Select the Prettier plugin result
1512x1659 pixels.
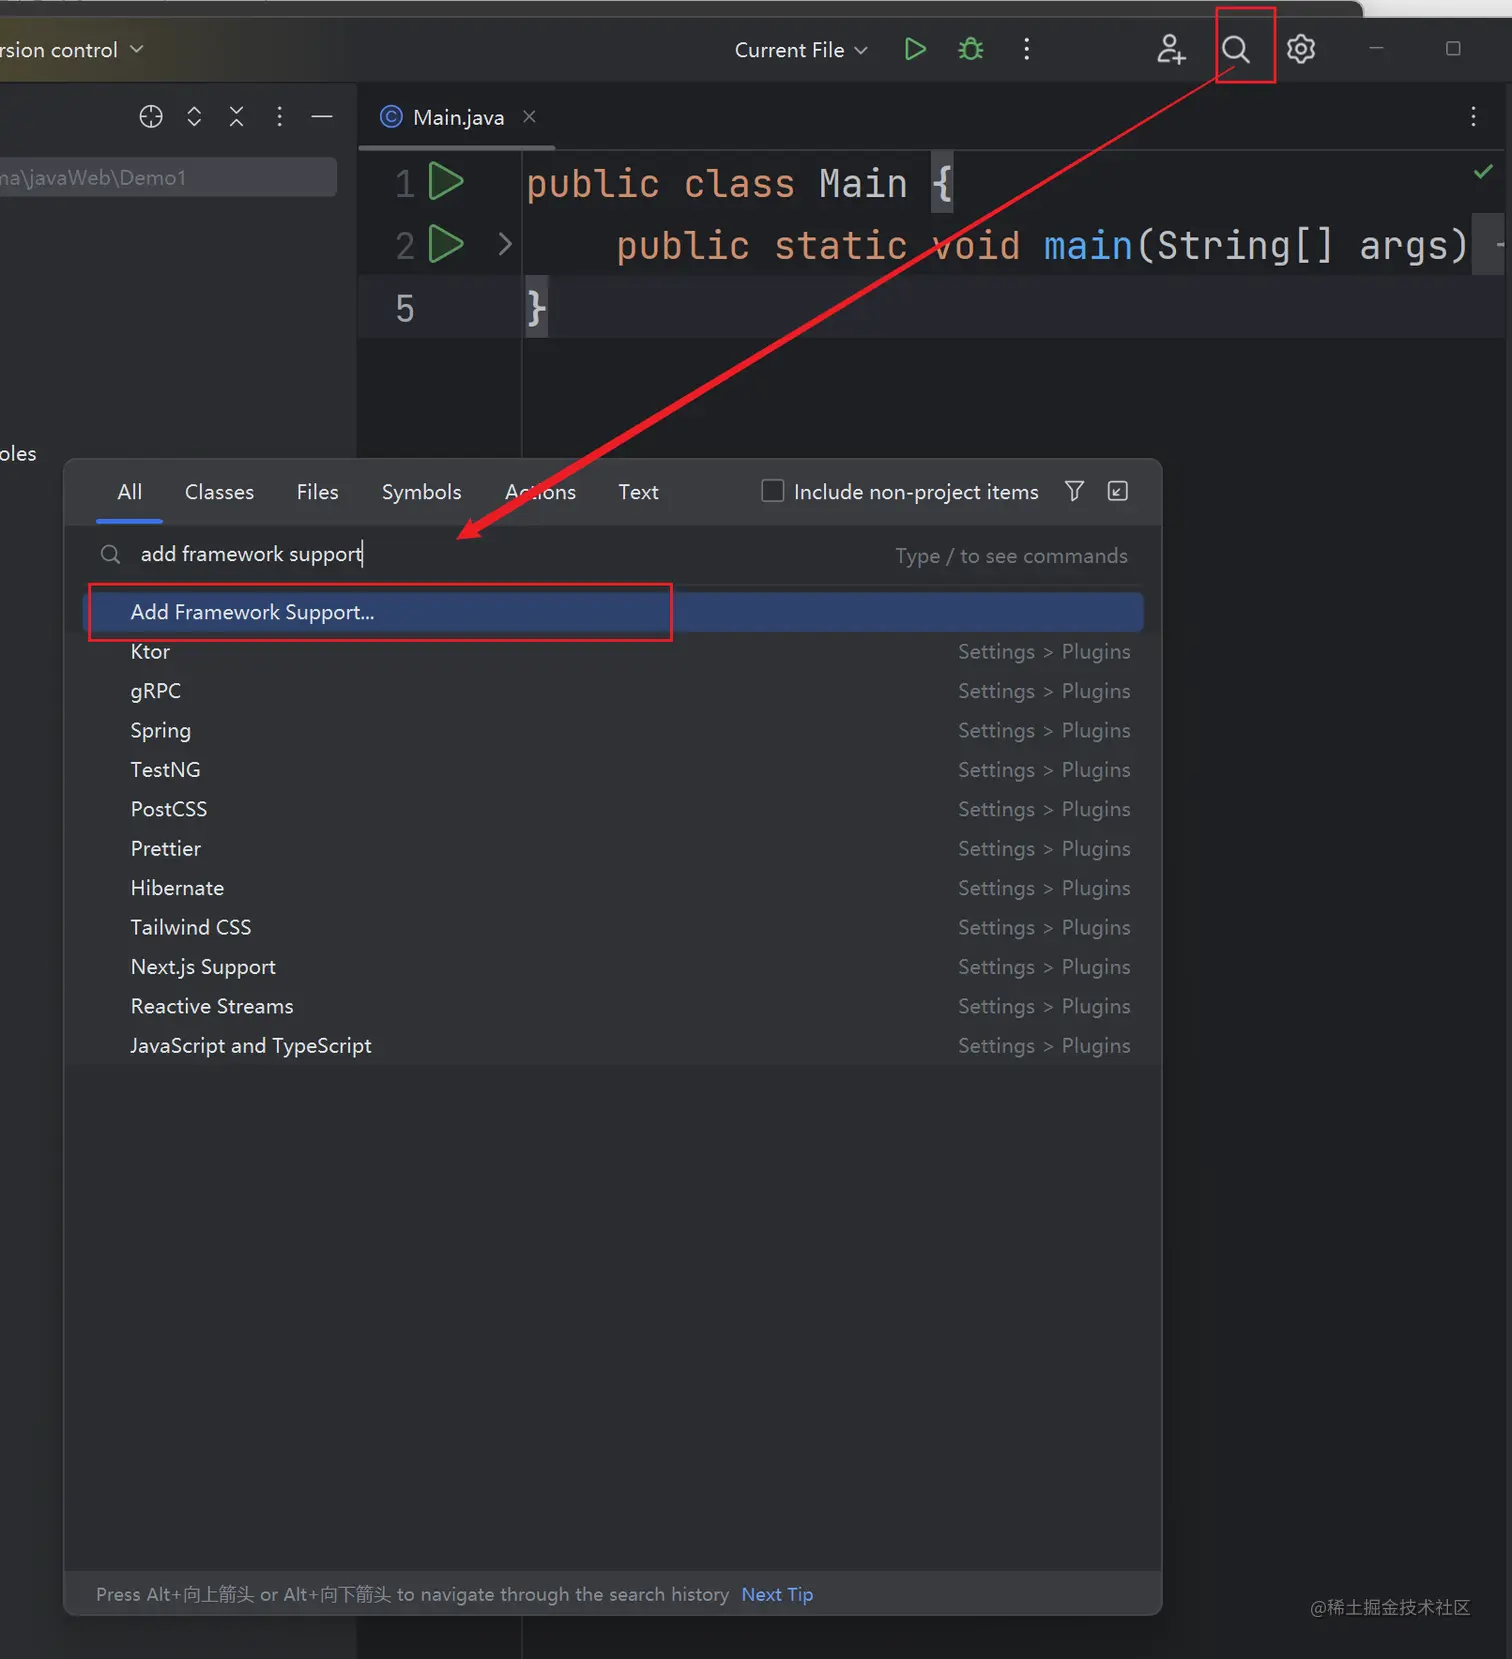coord(613,849)
